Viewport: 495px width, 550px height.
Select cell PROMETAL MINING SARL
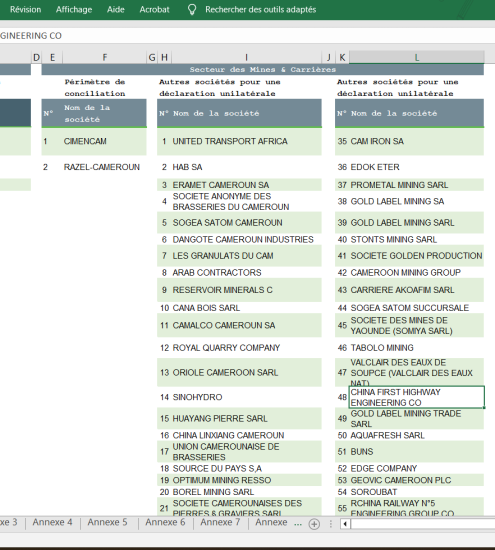click(417, 185)
